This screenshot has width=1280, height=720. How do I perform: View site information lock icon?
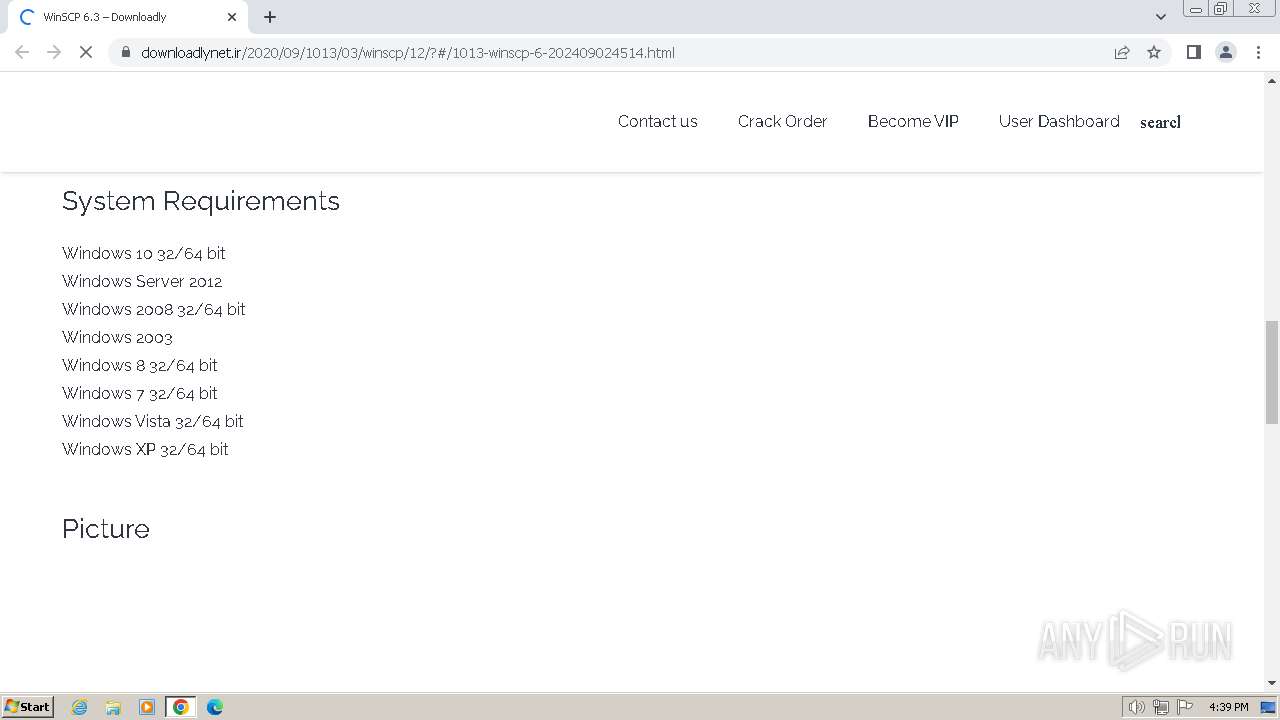coord(125,52)
